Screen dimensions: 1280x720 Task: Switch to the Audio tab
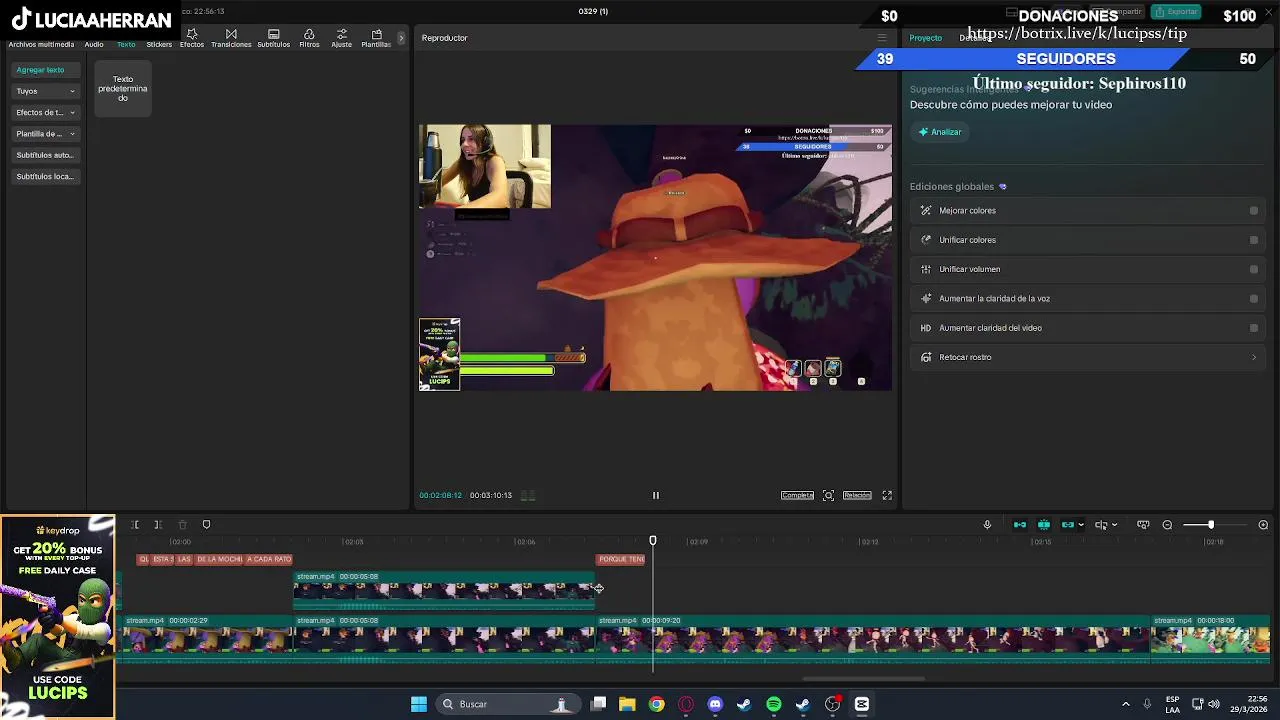[x=94, y=45]
